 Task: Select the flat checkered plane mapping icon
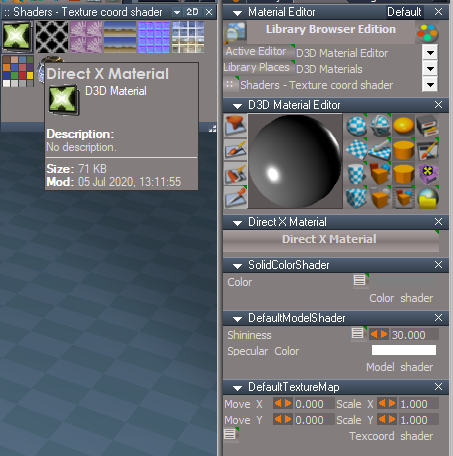pos(356,150)
